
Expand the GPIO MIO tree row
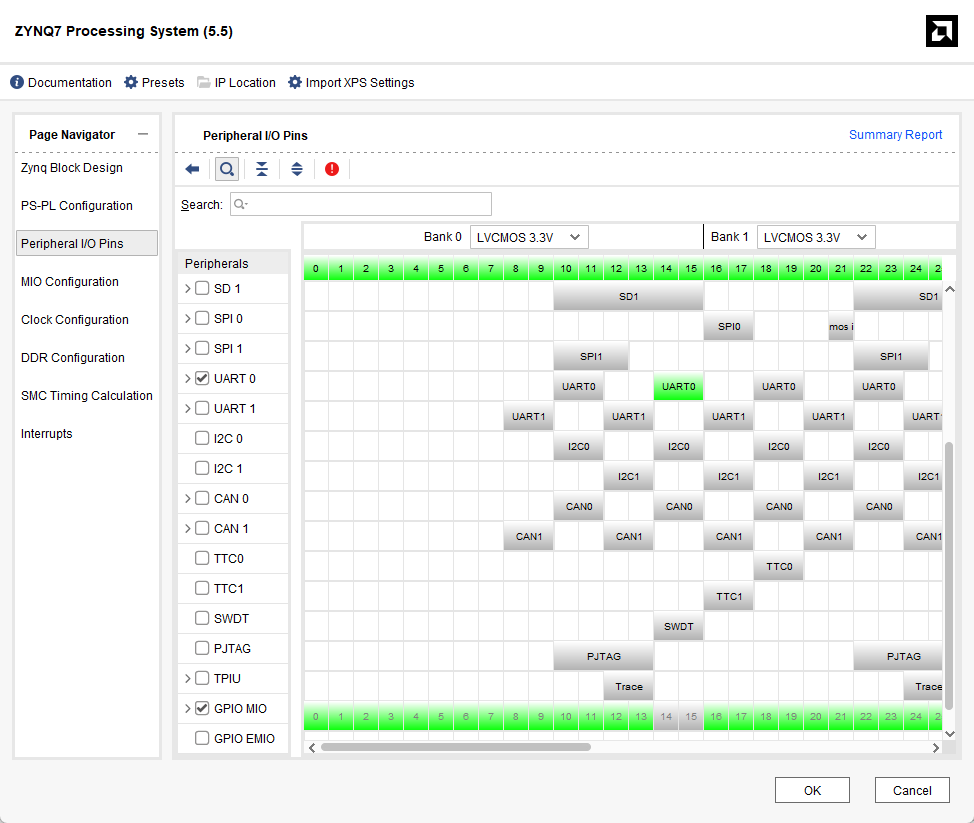(188, 708)
